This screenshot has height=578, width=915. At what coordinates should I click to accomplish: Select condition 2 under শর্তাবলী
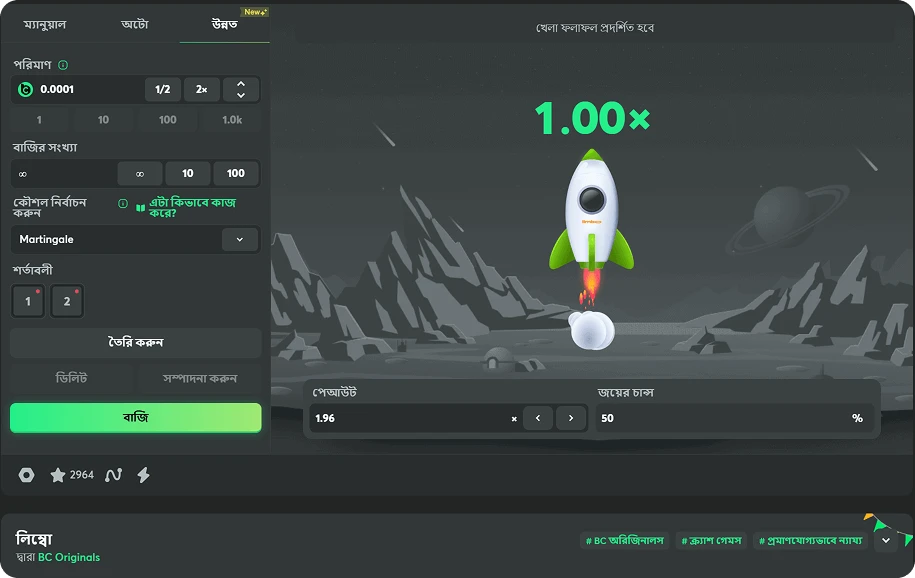[67, 301]
